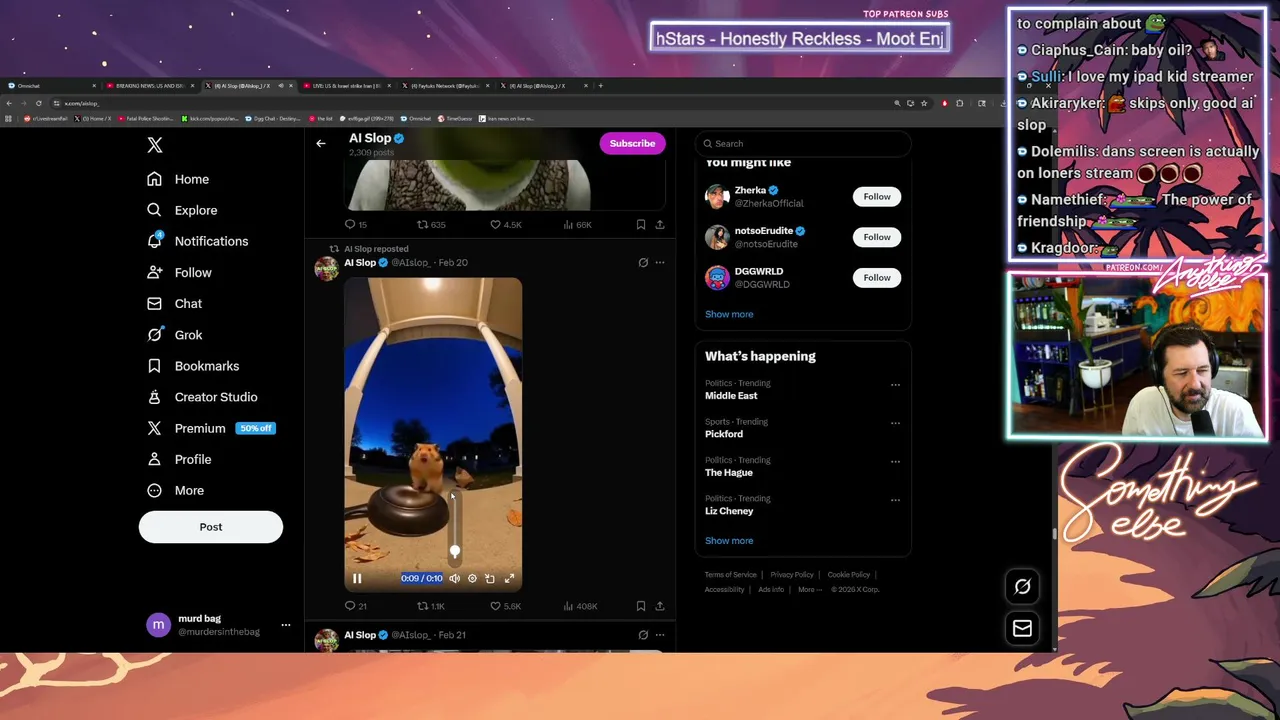Open Creator Studio from the sidebar
The height and width of the screenshot is (720, 1280).
pos(202,397)
